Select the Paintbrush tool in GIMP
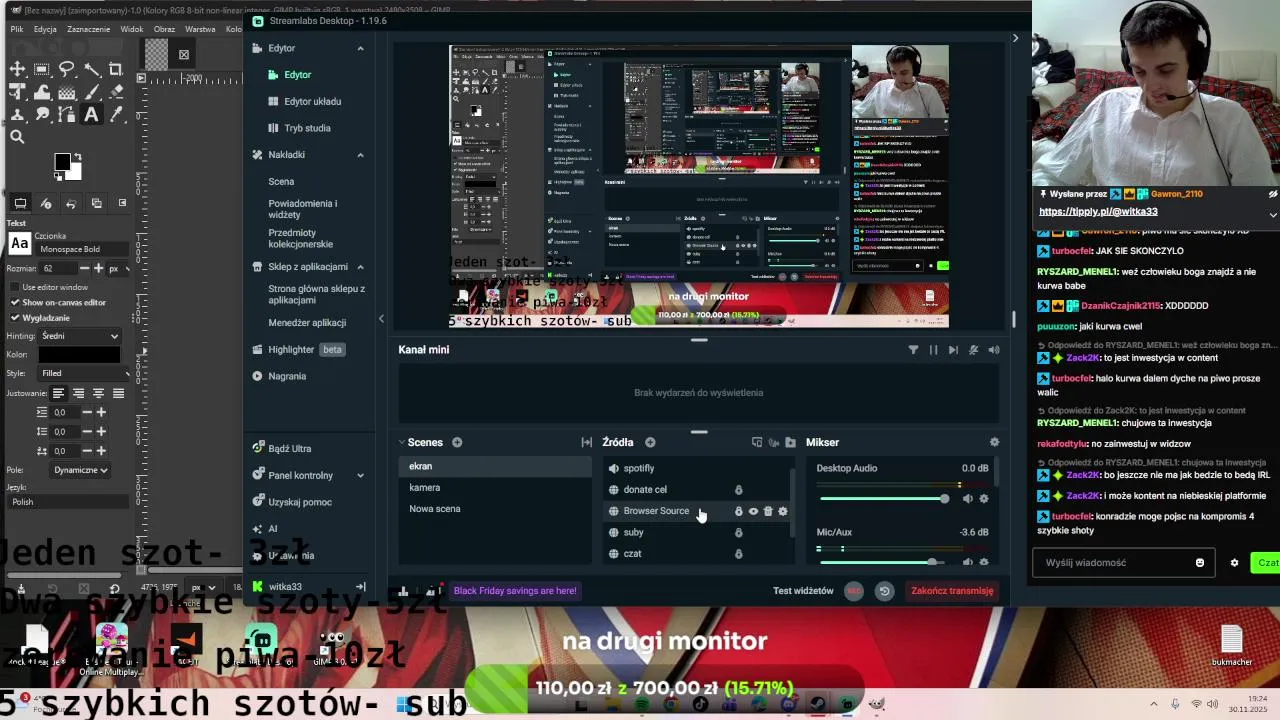This screenshot has height=720, width=1280. (91, 92)
